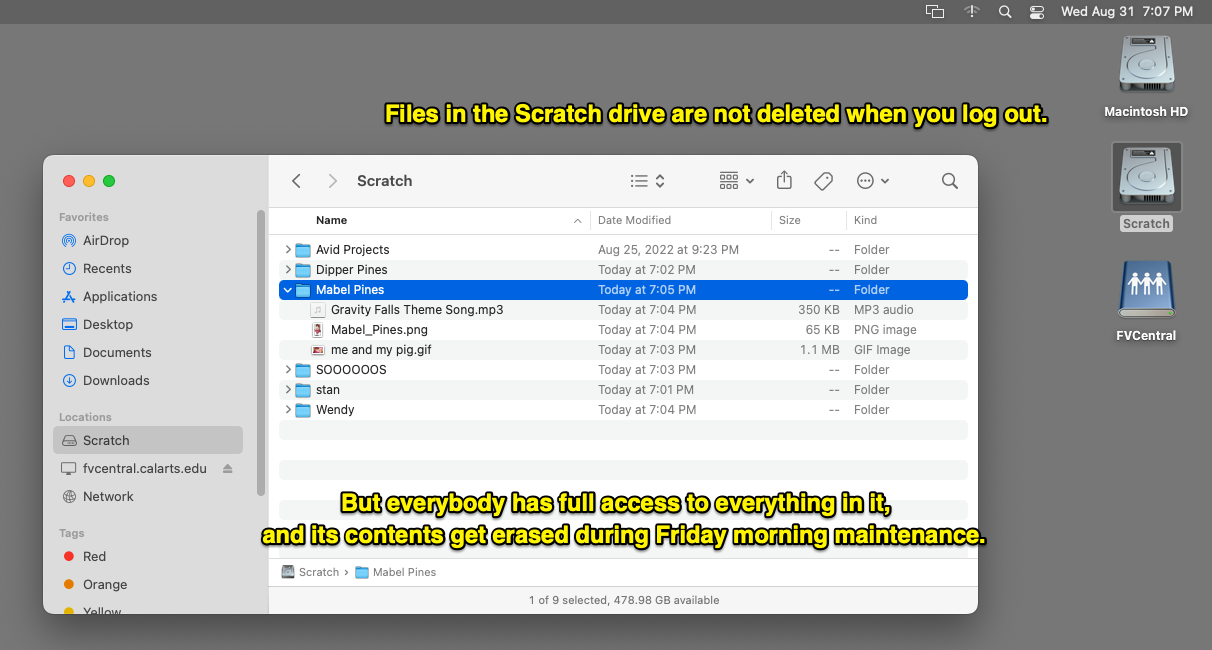Click Spotlight search icon in menu bar

coord(1005,12)
